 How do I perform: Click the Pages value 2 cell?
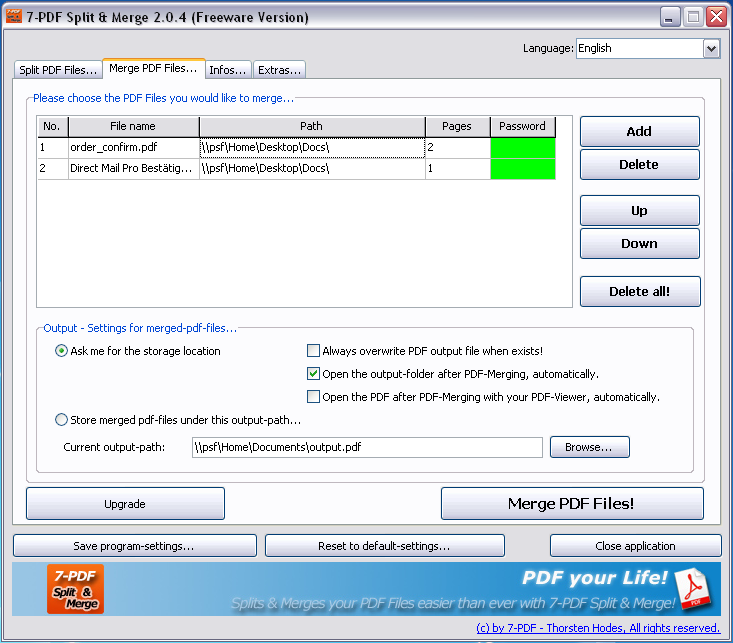(x=458, y=148)
